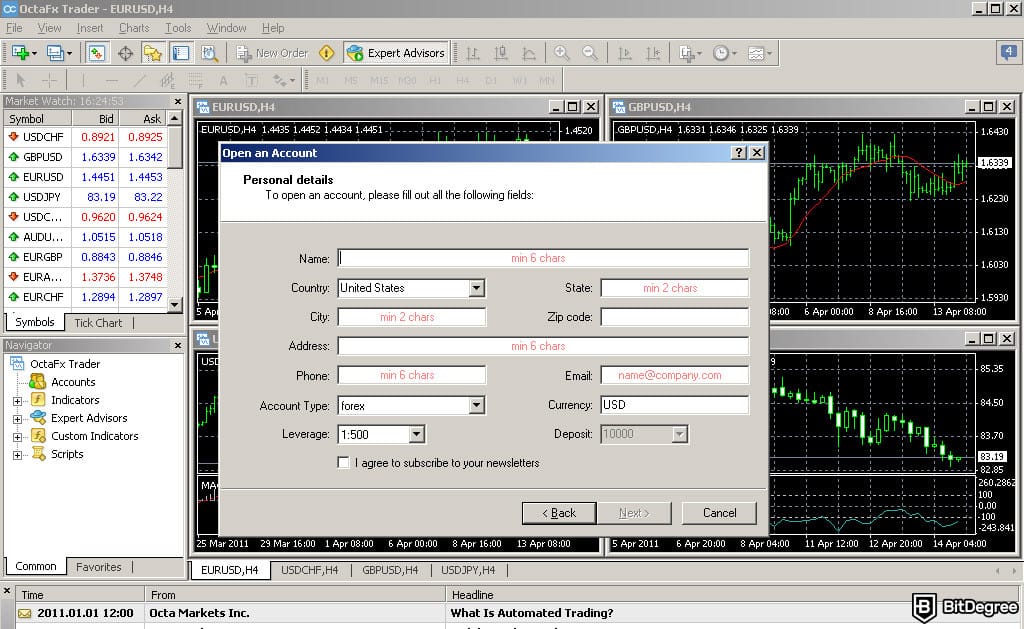This screenshot has width=1024, height=629.
Task: Select the vertical line drawing tool
Action: [83, 80]
